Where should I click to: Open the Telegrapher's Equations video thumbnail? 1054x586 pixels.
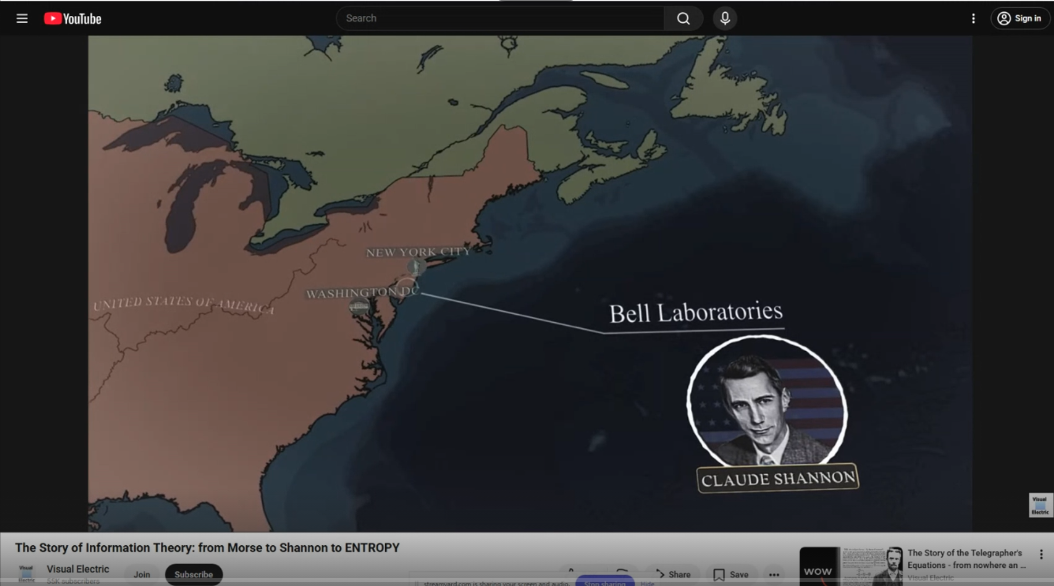(851, 566)
